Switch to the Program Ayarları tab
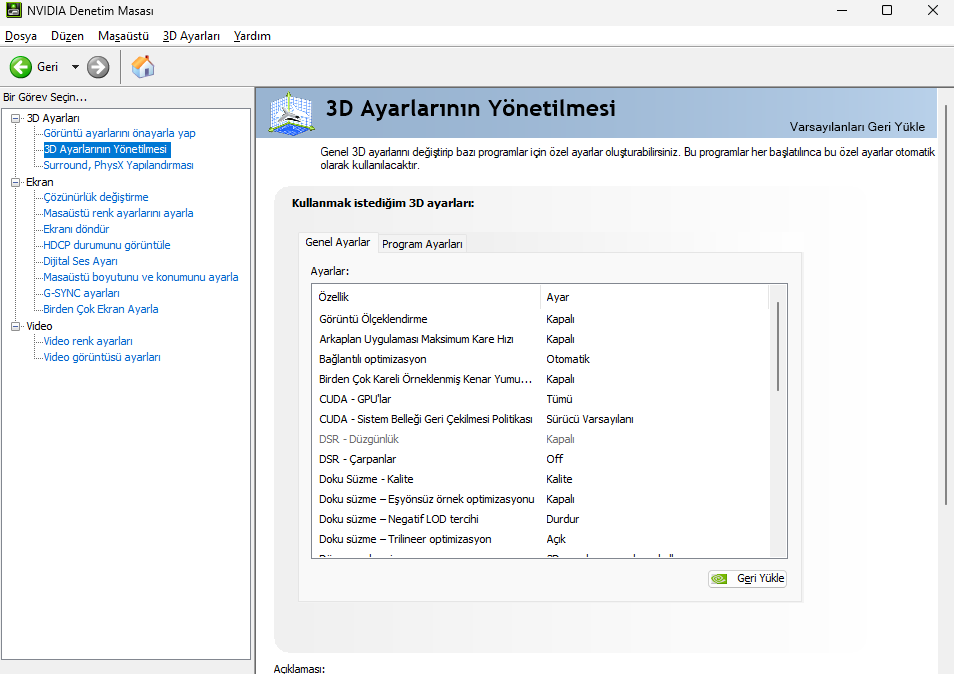The width and height of the screenshot is (954, 674). (x=422, y=244)
